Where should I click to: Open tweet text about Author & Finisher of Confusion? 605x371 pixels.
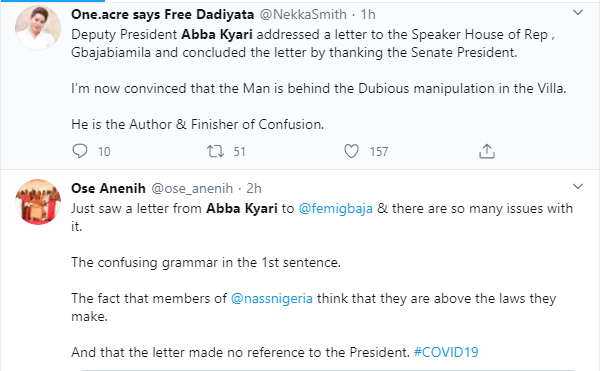coord(198,125)
